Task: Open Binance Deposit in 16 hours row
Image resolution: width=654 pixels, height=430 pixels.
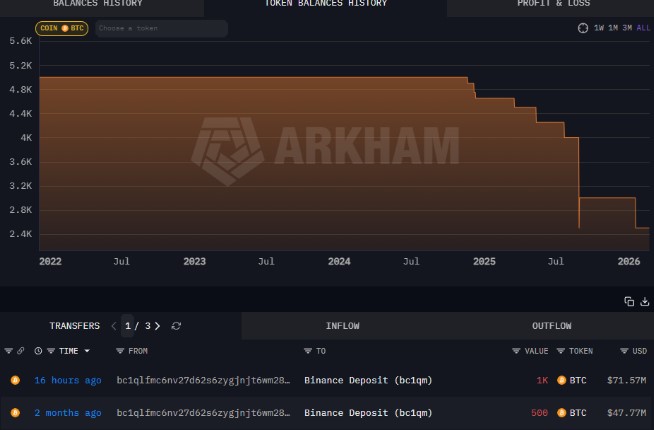Action: [368, 380]
